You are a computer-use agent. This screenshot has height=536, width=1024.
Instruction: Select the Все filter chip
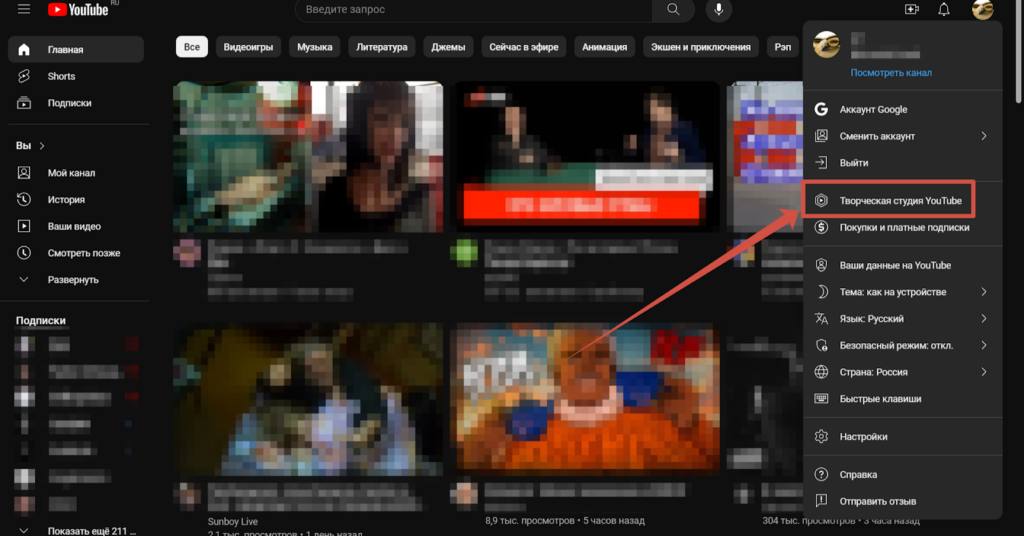click(192, 47)
